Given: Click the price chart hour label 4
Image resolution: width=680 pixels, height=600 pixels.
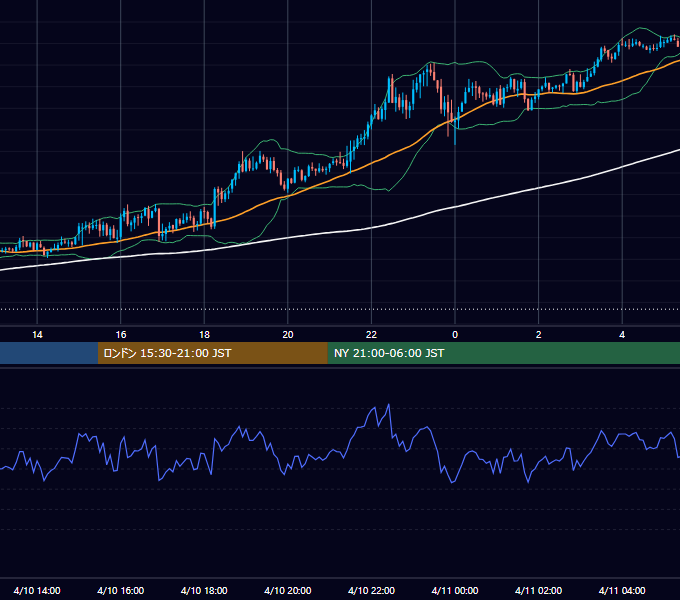Looking at the screenshot, I should [622, 335].
